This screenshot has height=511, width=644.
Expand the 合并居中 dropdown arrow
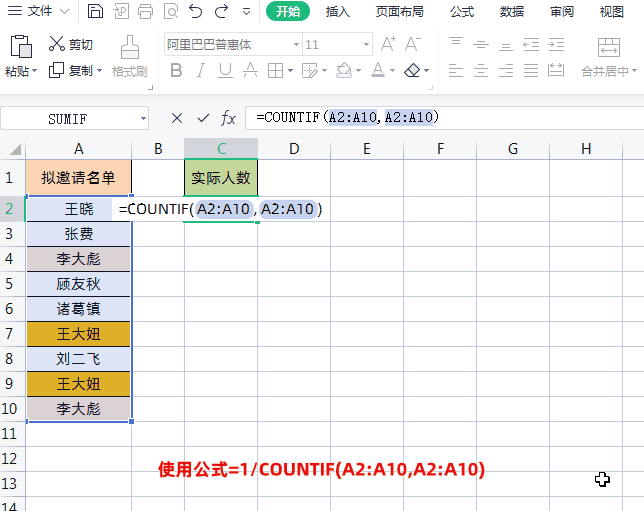(x=635, y=71)
